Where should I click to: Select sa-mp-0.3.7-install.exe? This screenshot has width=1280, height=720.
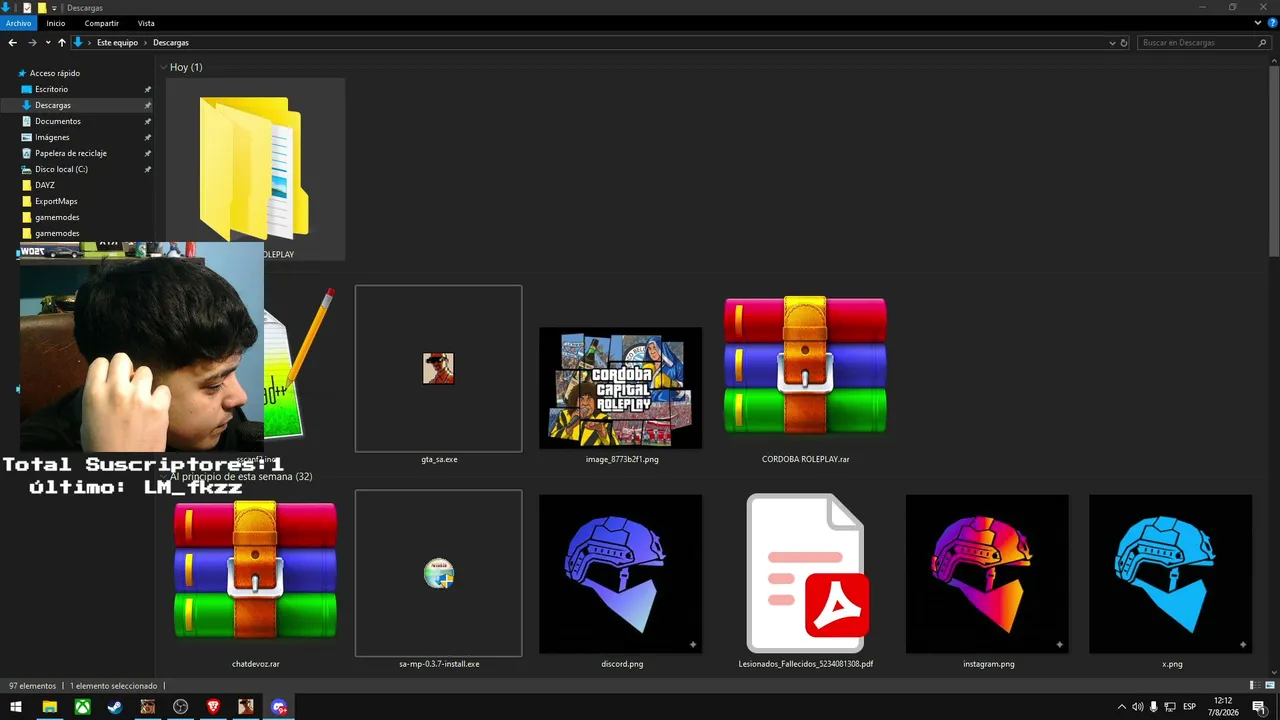pos(438,581)
